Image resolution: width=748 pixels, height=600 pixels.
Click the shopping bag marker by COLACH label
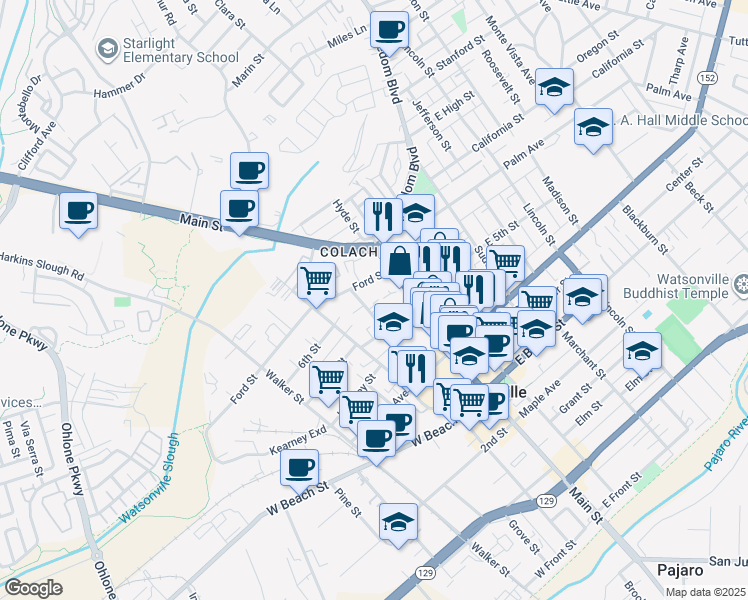pos(399,261)
